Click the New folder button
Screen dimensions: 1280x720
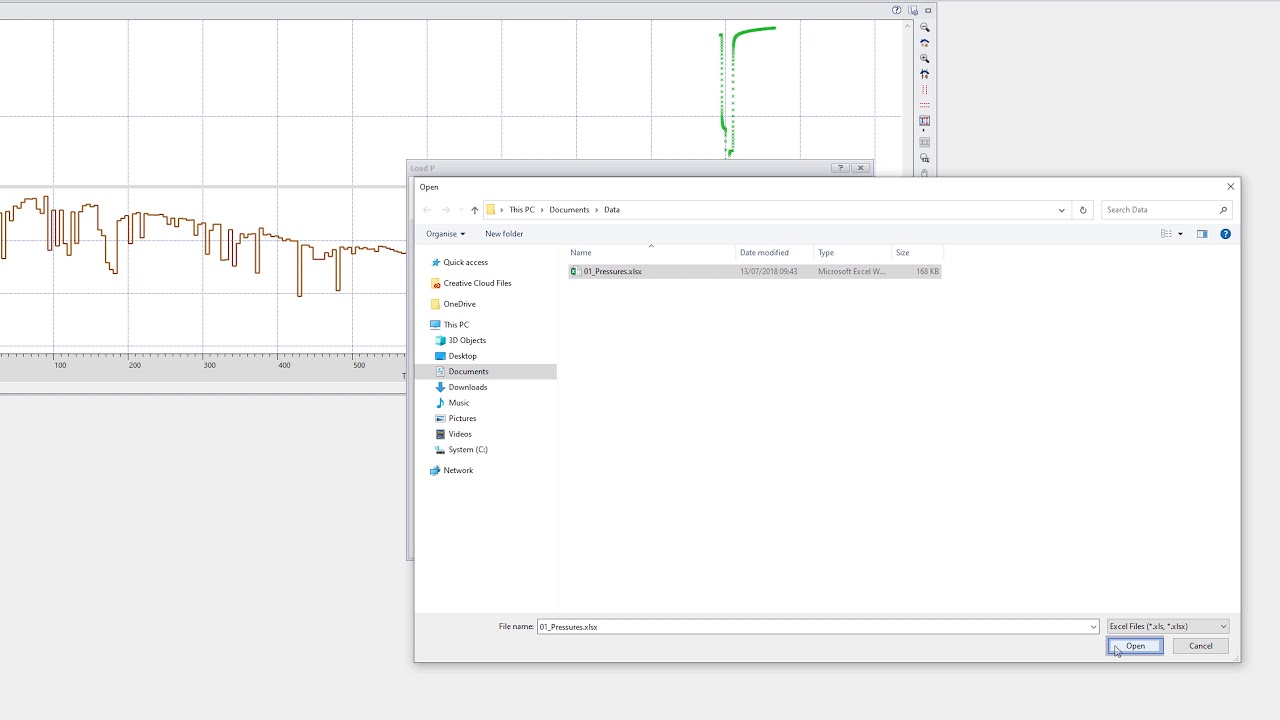point(504,234)
